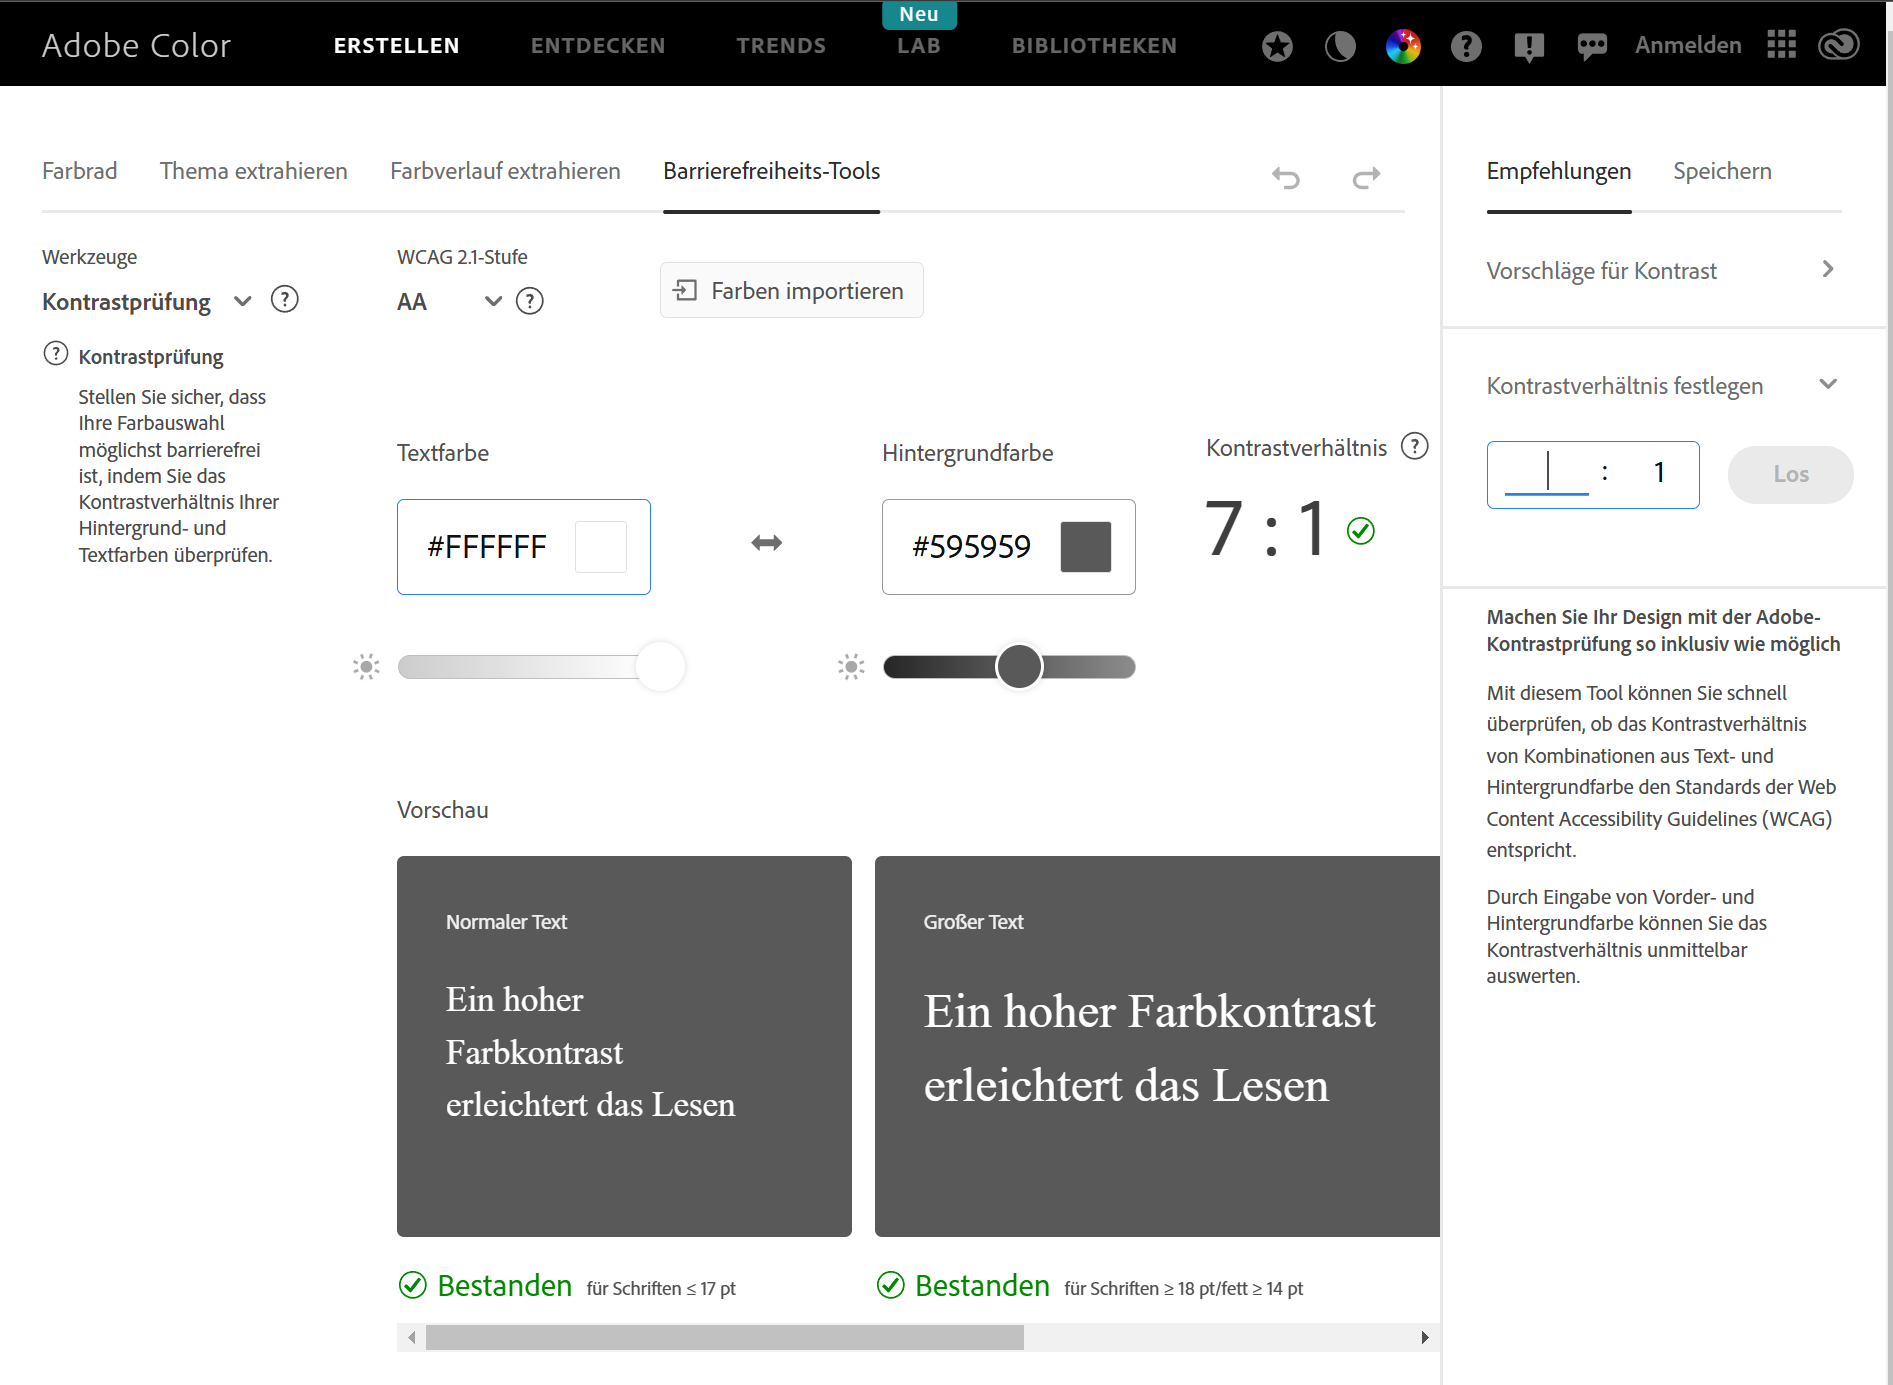Viewport: 1893px width, 1385px height.
Task: Click help icon next to Kontrastprüfung dropdown
Action: point(285,300)
